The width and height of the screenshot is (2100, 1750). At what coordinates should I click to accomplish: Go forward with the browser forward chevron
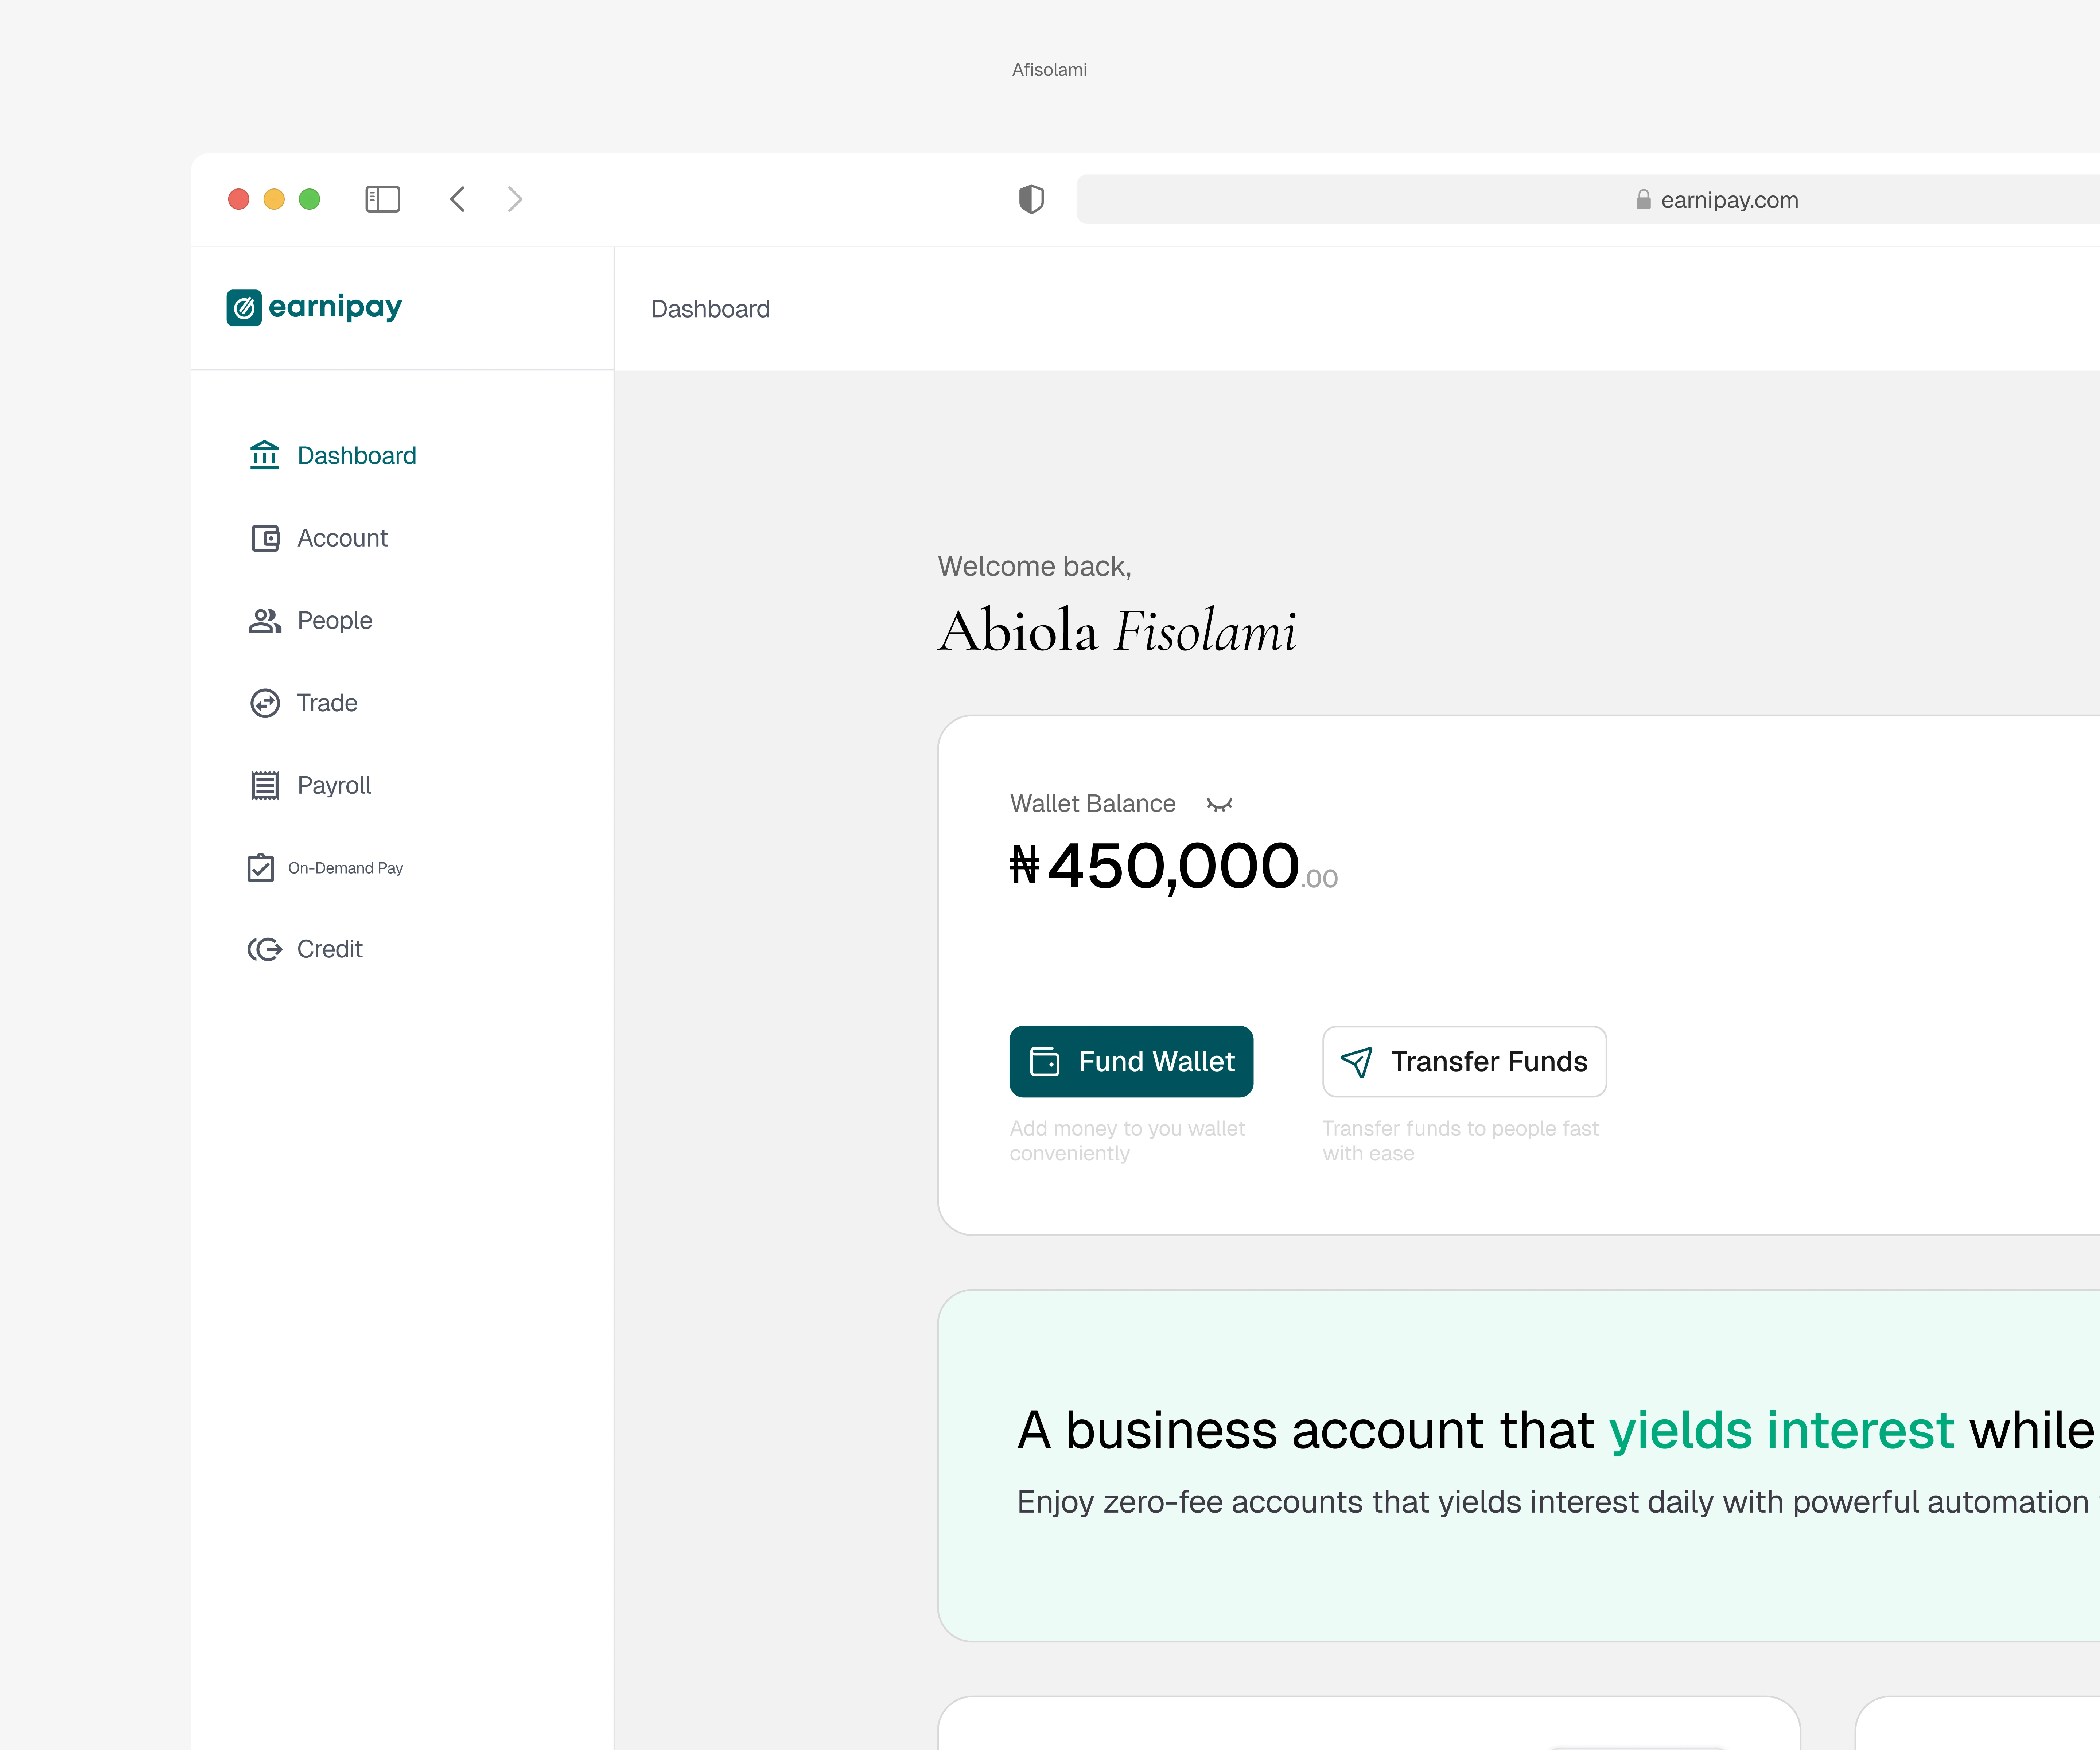(515, 199)
